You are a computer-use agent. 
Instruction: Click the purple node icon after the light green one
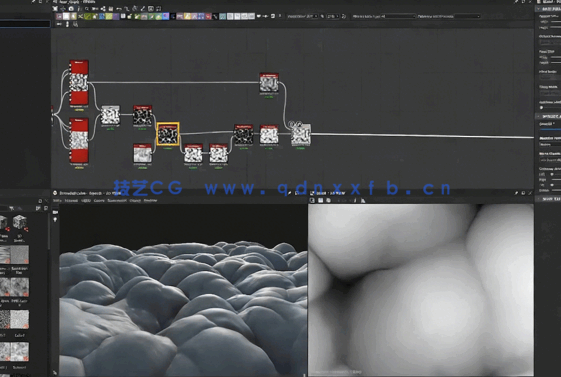click(116, 16)
